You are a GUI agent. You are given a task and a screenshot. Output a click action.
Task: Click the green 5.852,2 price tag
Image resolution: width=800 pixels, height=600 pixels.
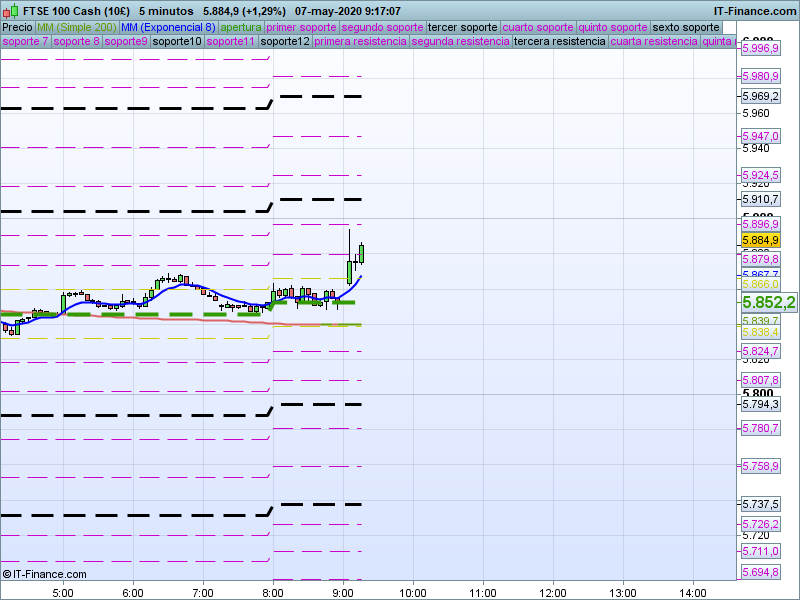coord(767,302)
